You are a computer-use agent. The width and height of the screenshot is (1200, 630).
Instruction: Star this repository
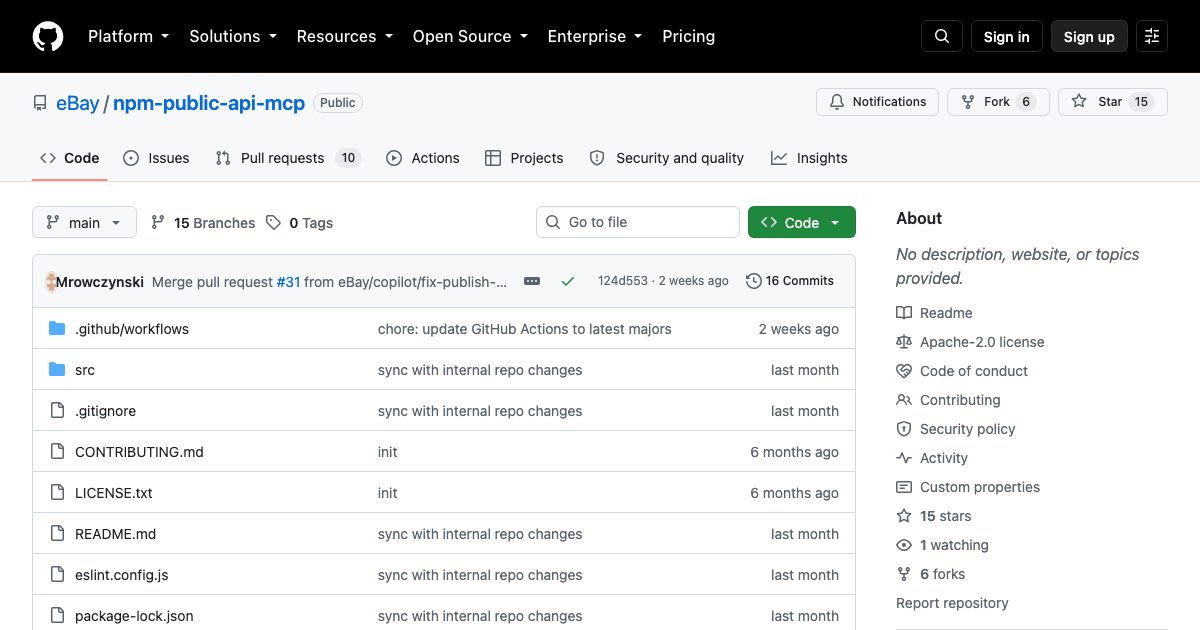pos(1113,102)
